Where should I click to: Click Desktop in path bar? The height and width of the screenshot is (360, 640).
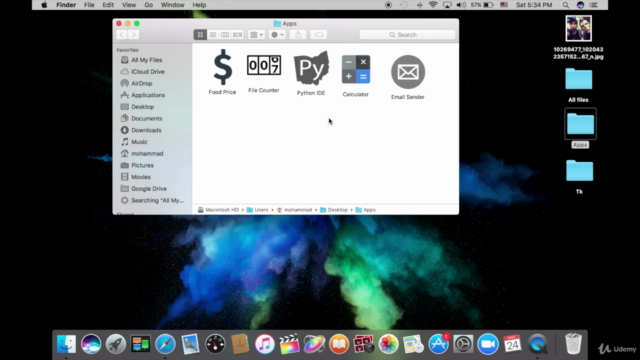click(334, 210)
